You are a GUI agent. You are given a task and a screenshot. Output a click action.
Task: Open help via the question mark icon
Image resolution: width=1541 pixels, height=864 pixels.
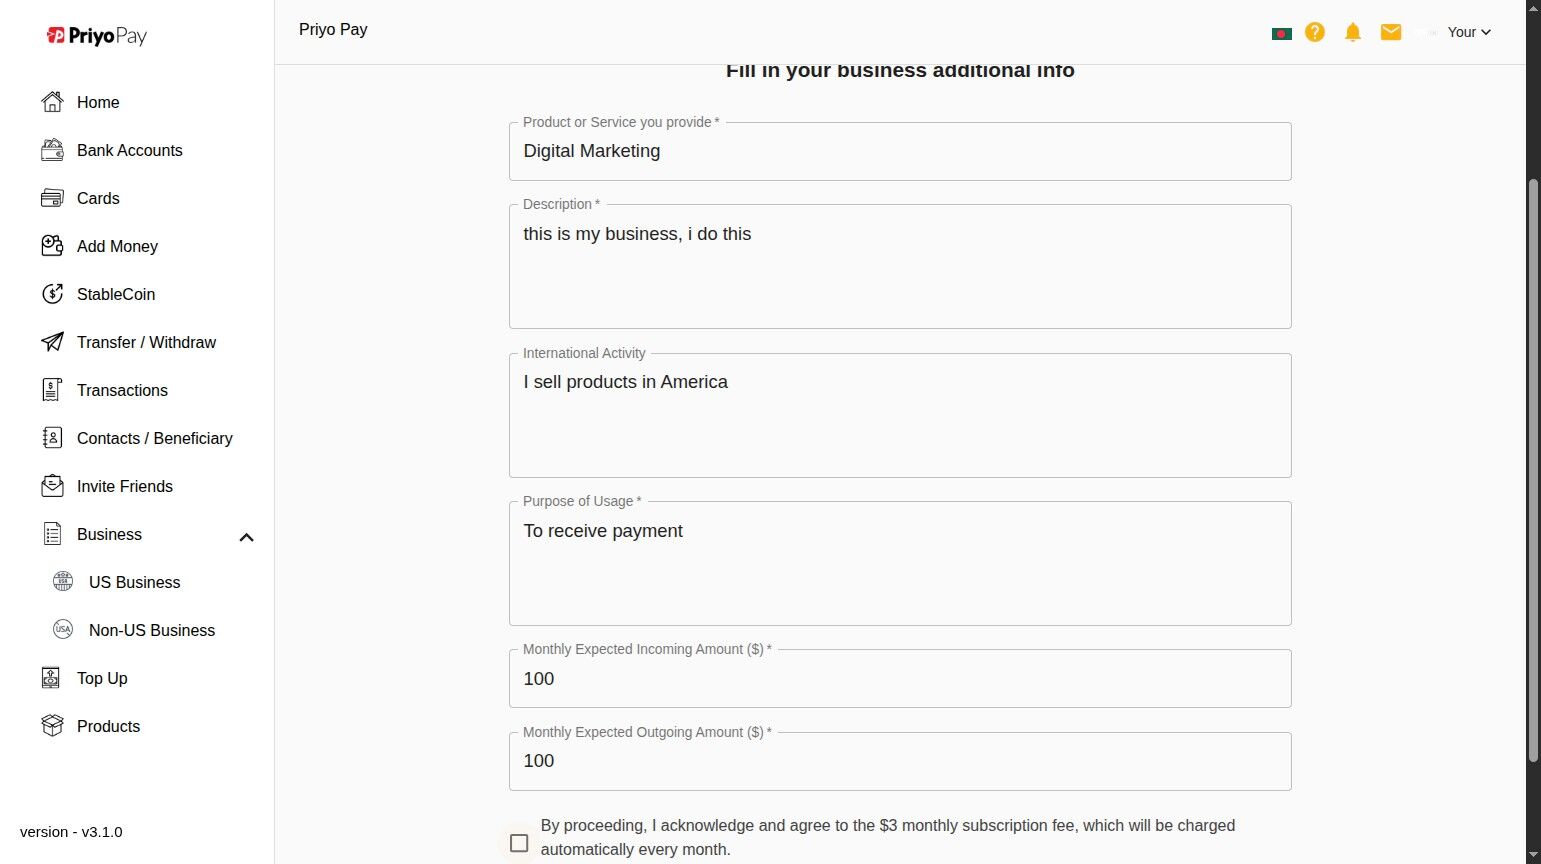pyautogui.click(x=1315, y=32)
